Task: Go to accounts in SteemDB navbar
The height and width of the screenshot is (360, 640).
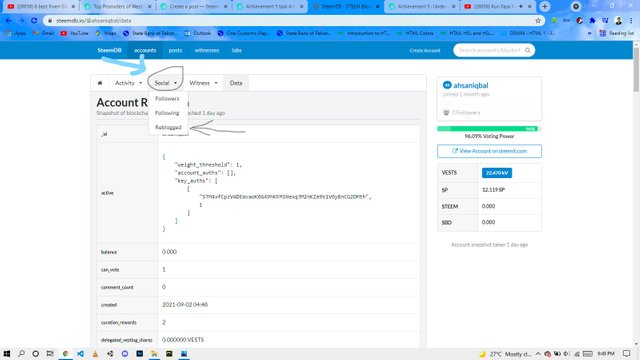Action: (145, 50)
